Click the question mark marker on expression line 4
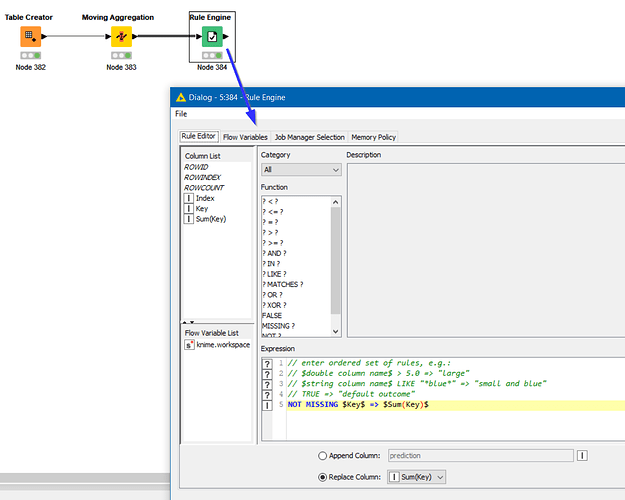 (267, 395)
